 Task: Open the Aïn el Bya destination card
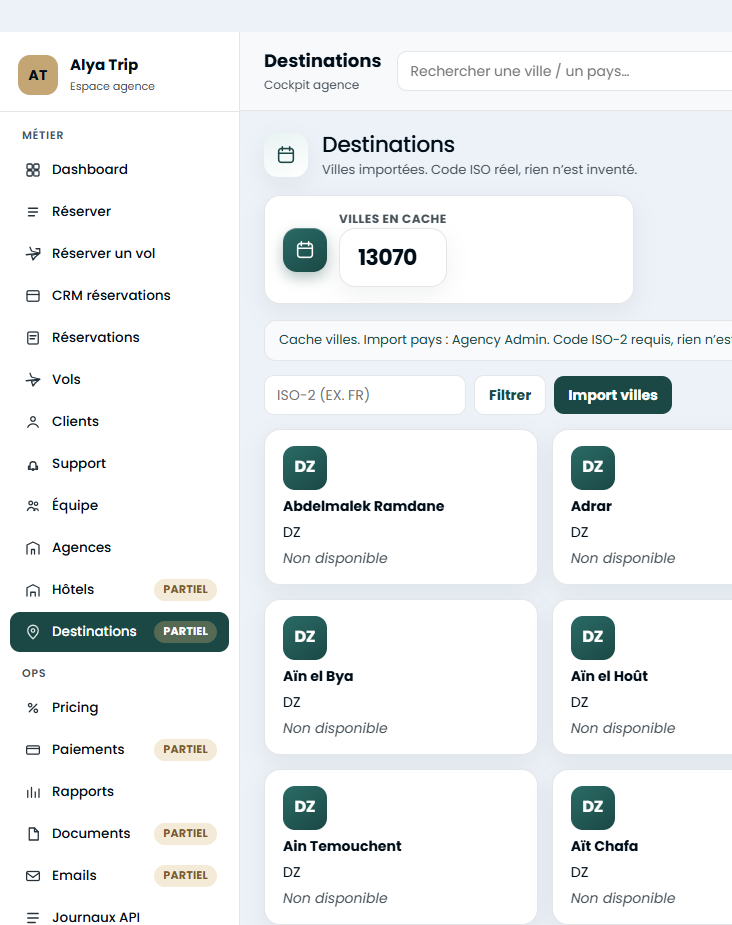pyautogui.click(x=401, y=677)
